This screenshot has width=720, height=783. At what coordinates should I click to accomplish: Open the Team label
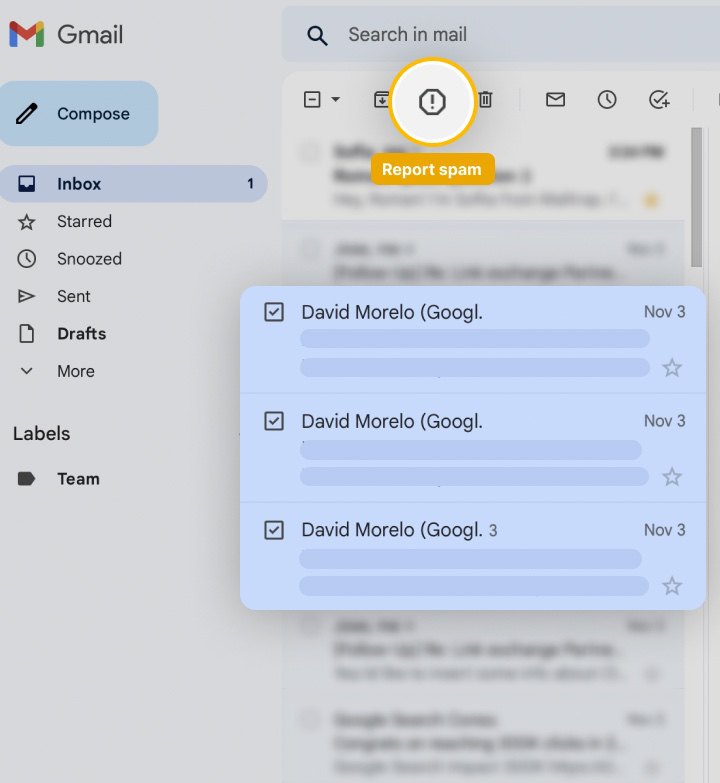[x=78, y=479]
